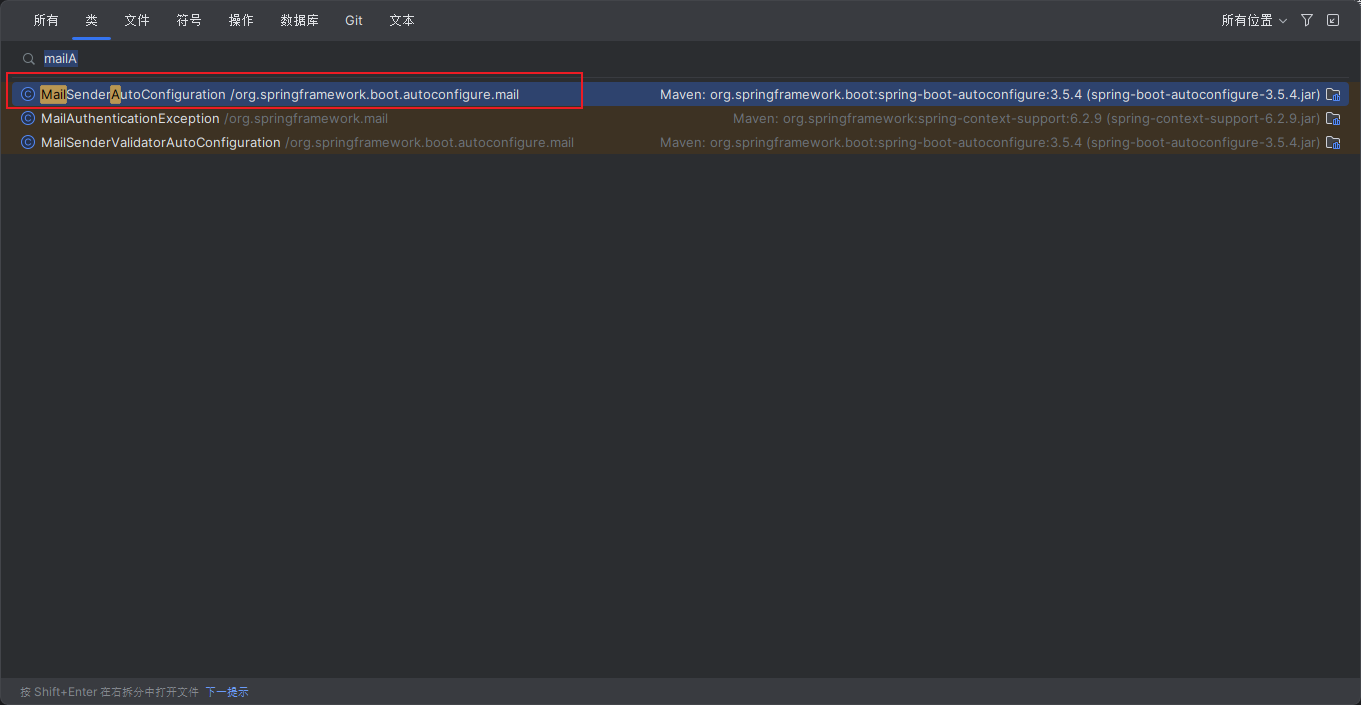Image resolution: width=1361 pixels, height=705 pixels.
Task: Click class icon beside MailSenderAutoConfiguration
Action: (28, 94)
